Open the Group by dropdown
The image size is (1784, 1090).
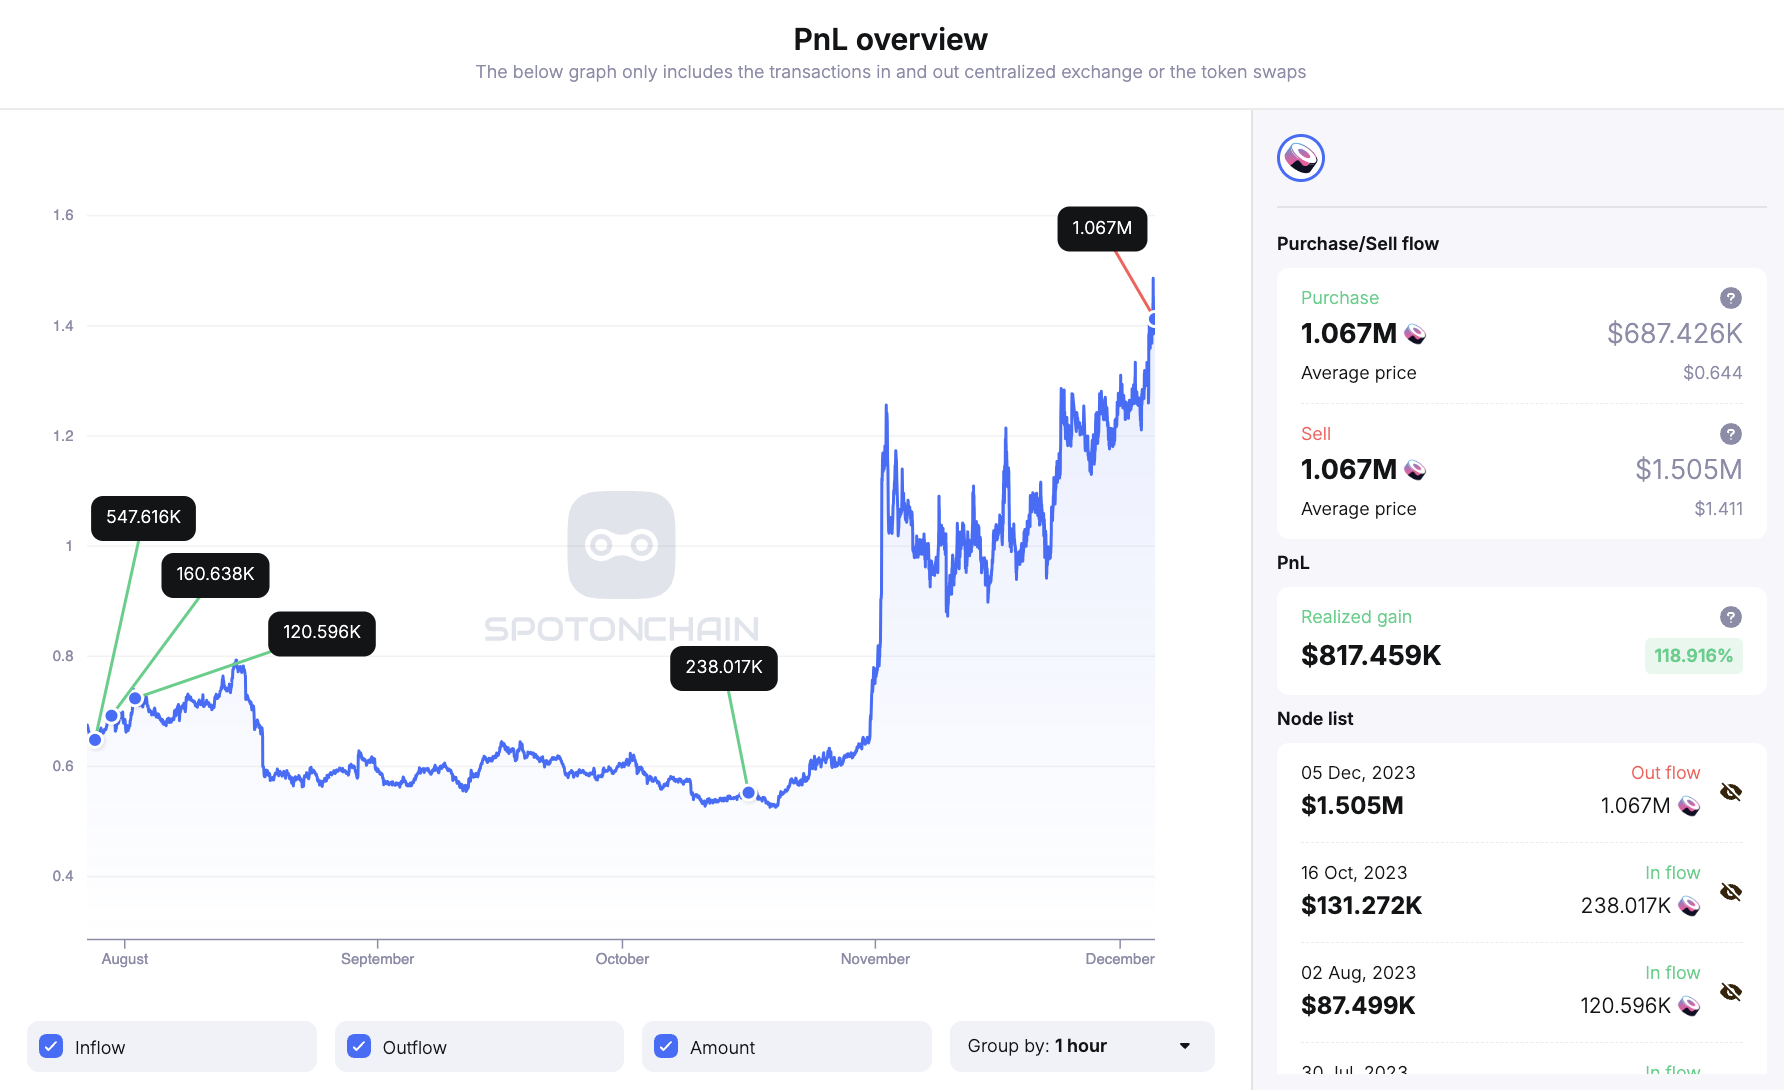click(x=1082, y=1046)
